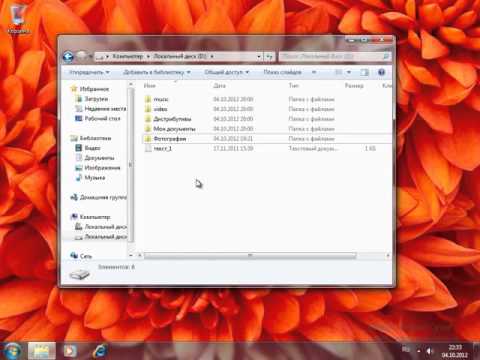Launch Windows Media Player from the taskbar
Screen dimensions: 480x360
click(x=70, y=351)
